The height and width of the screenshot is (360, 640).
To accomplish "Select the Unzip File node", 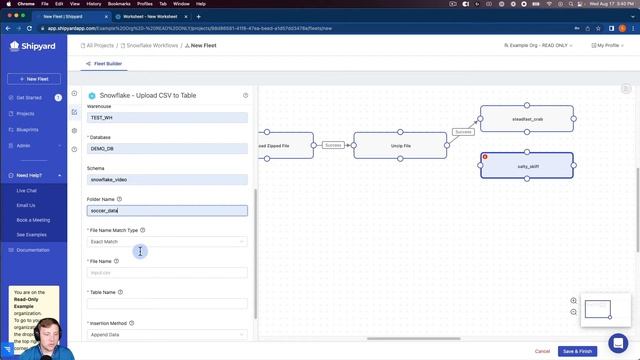I will [400, 145].
